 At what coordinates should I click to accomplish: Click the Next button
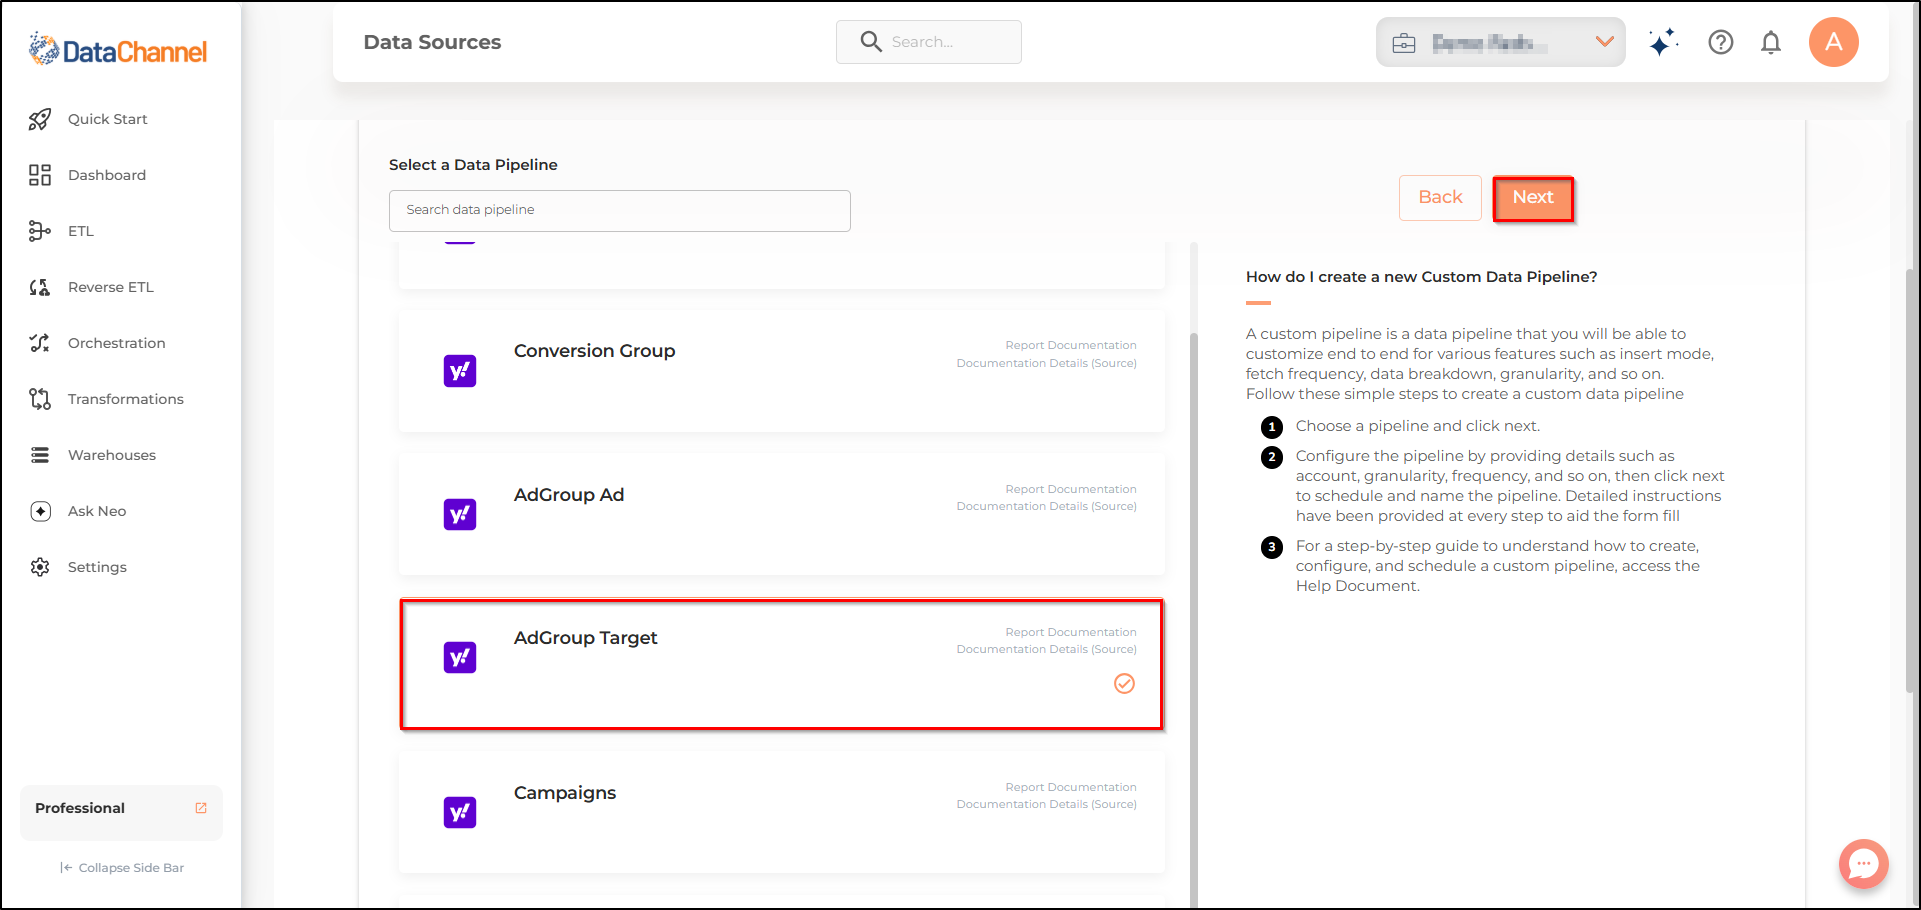coord(1533,198)
